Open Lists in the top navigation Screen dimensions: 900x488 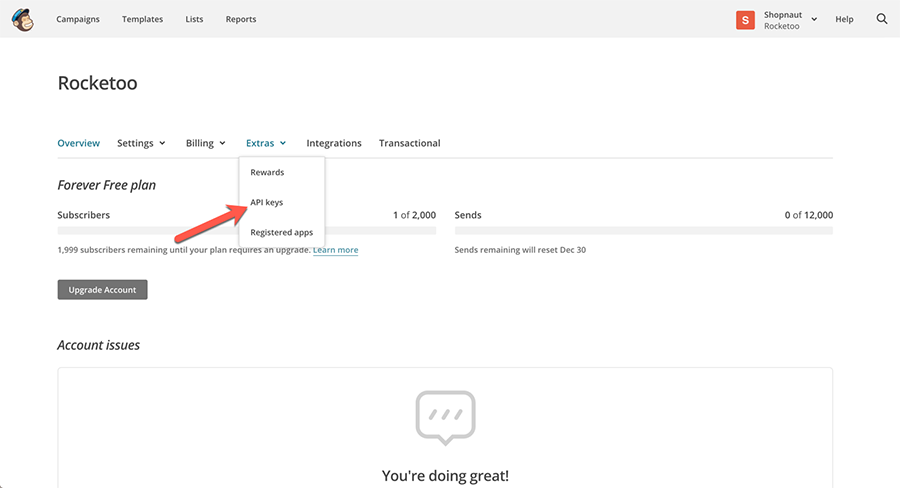pyautogui.click(x=194, y=19)
